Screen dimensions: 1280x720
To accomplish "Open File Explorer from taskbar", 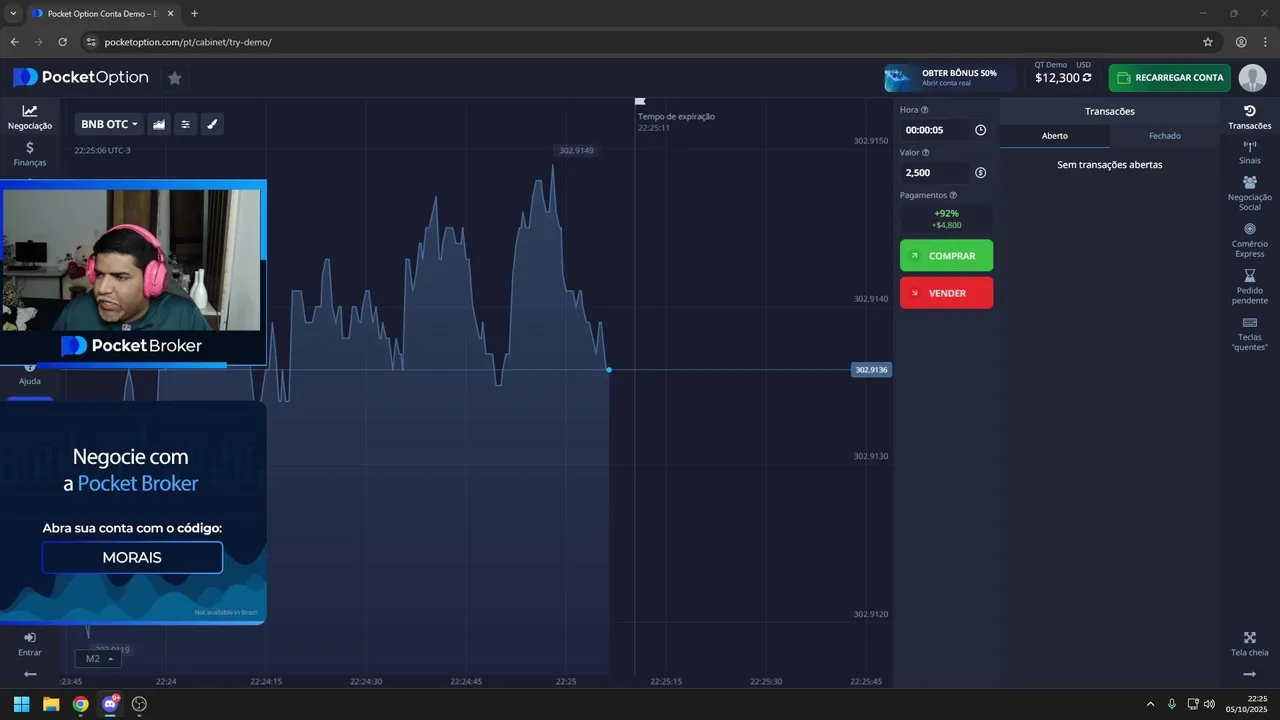I will coord(51,704).
